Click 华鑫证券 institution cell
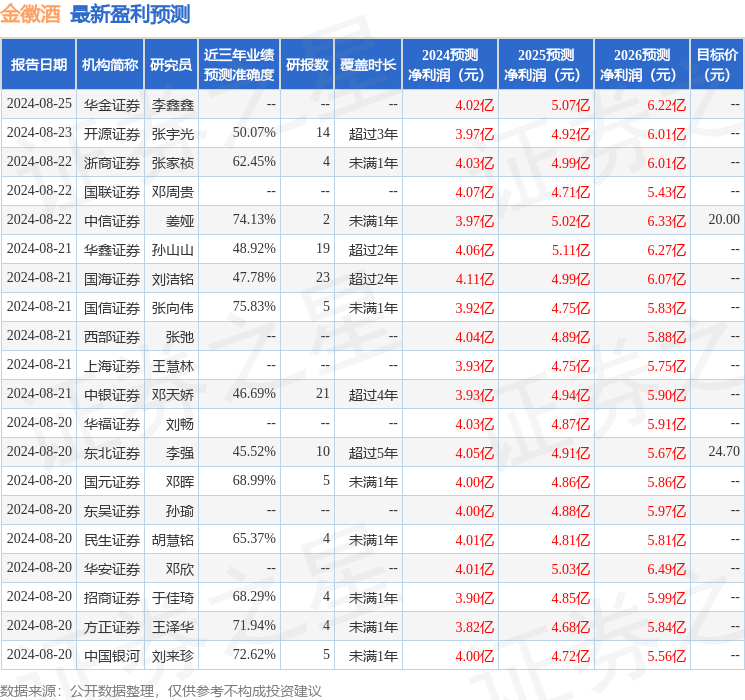Viewport: 745px width, 700px height. (x=112, y=250)
